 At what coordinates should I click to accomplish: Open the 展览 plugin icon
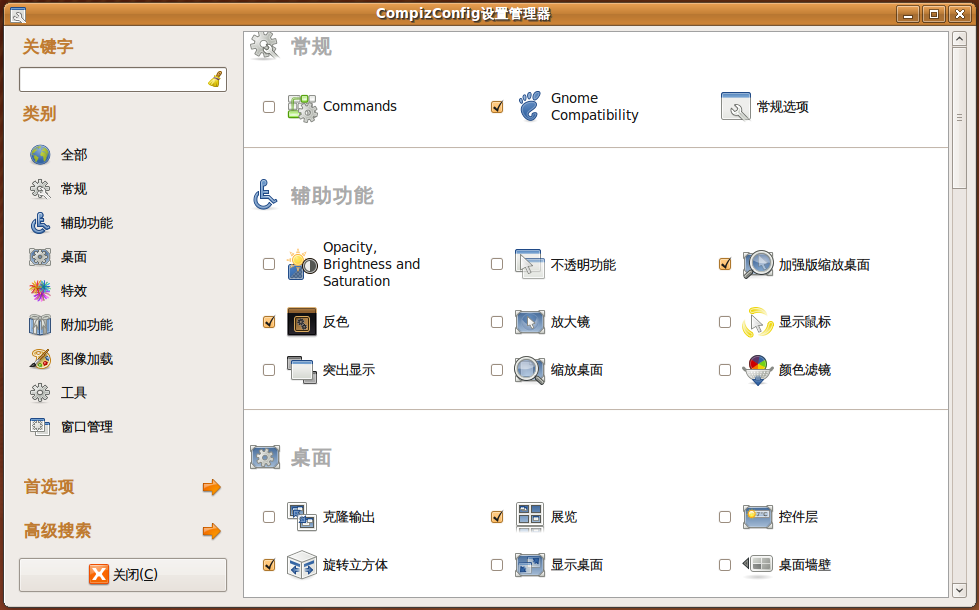[x=529, y=517]
